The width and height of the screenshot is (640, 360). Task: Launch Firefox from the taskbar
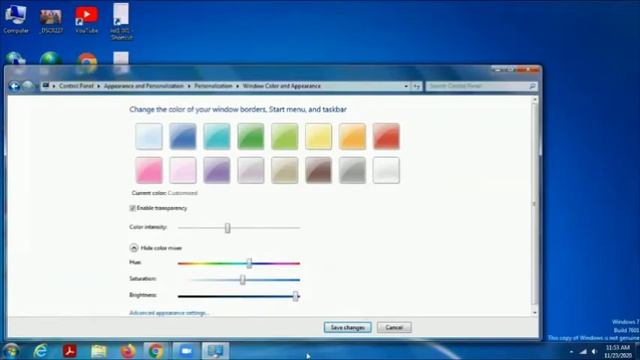pos(127,351)
